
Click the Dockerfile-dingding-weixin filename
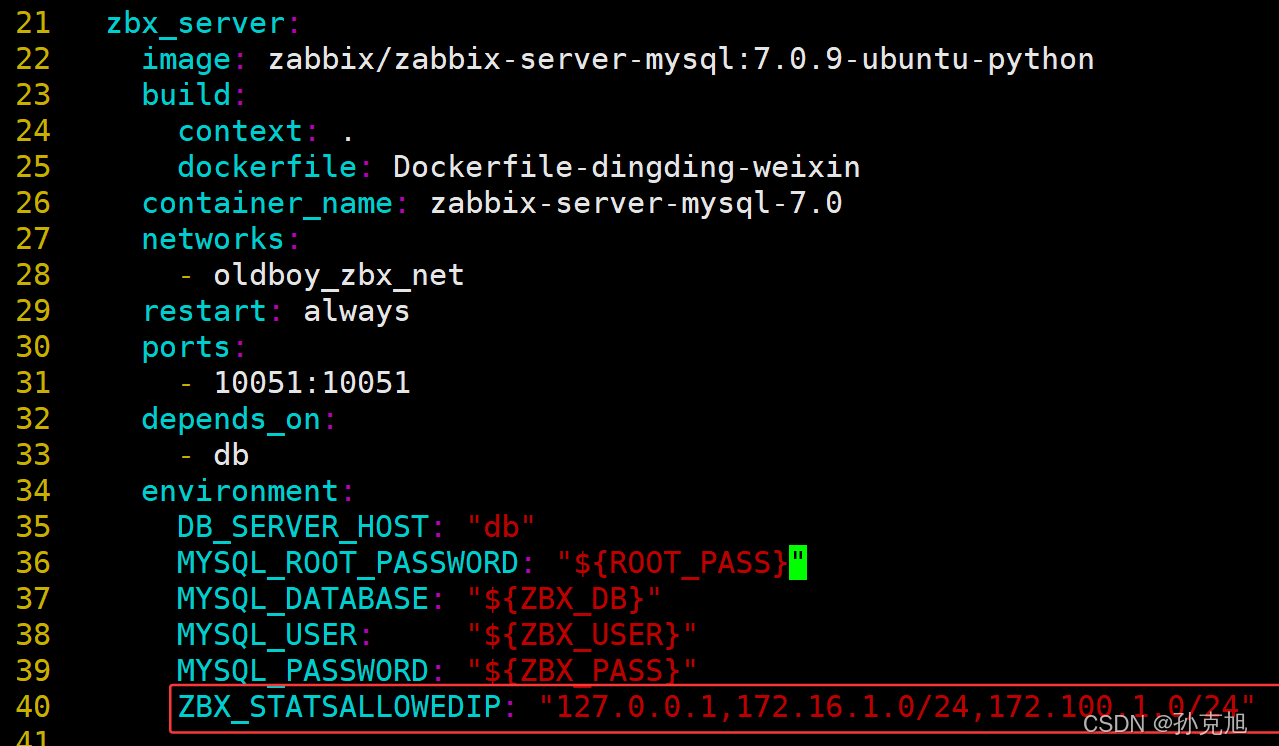(x=627, y=167)
